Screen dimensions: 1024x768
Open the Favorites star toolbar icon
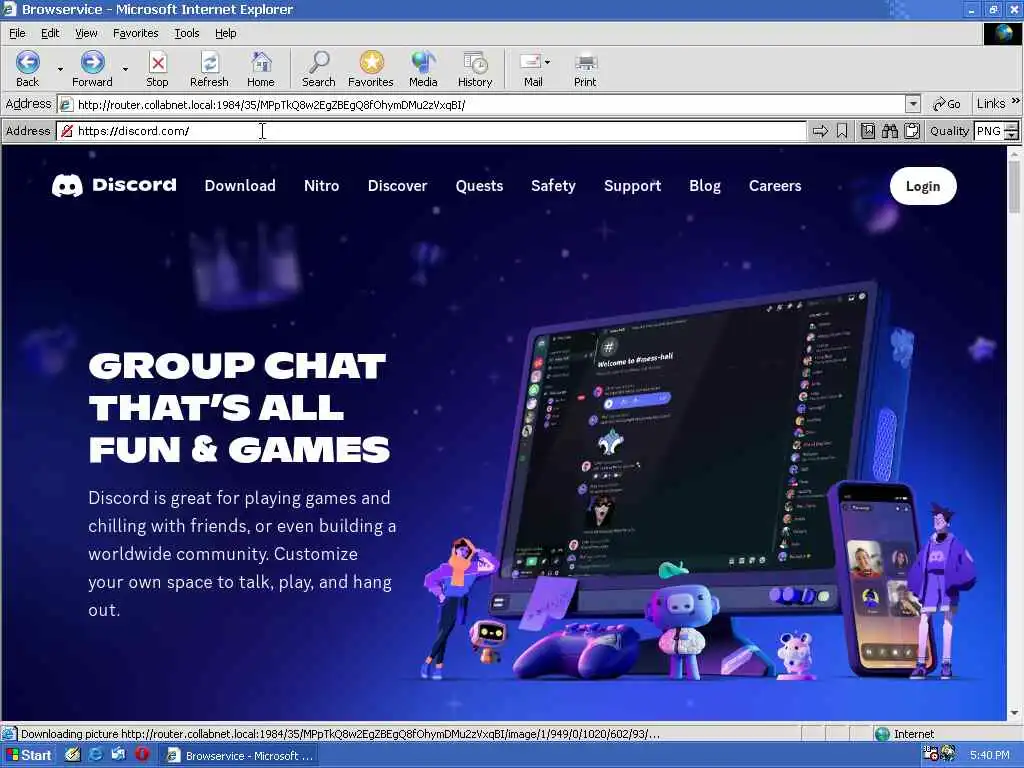click(370, 69)
